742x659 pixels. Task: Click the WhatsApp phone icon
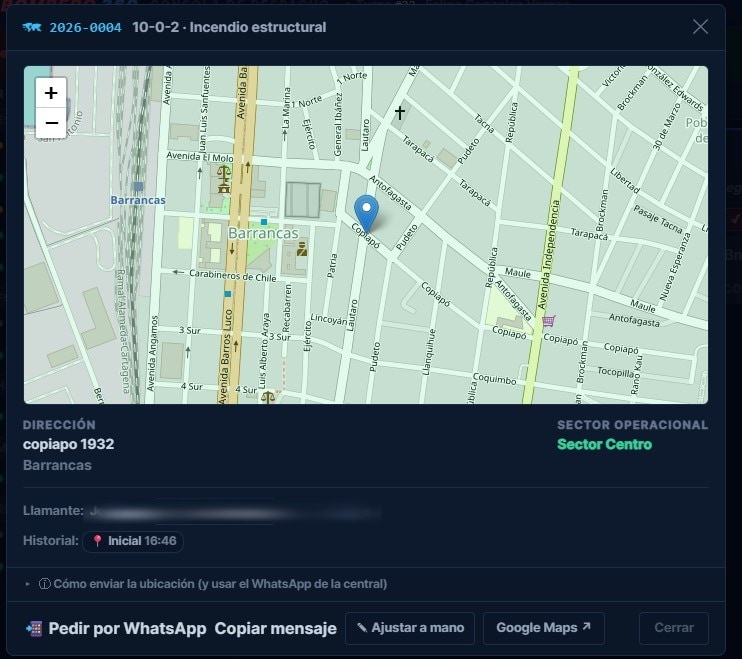[34, 628]
